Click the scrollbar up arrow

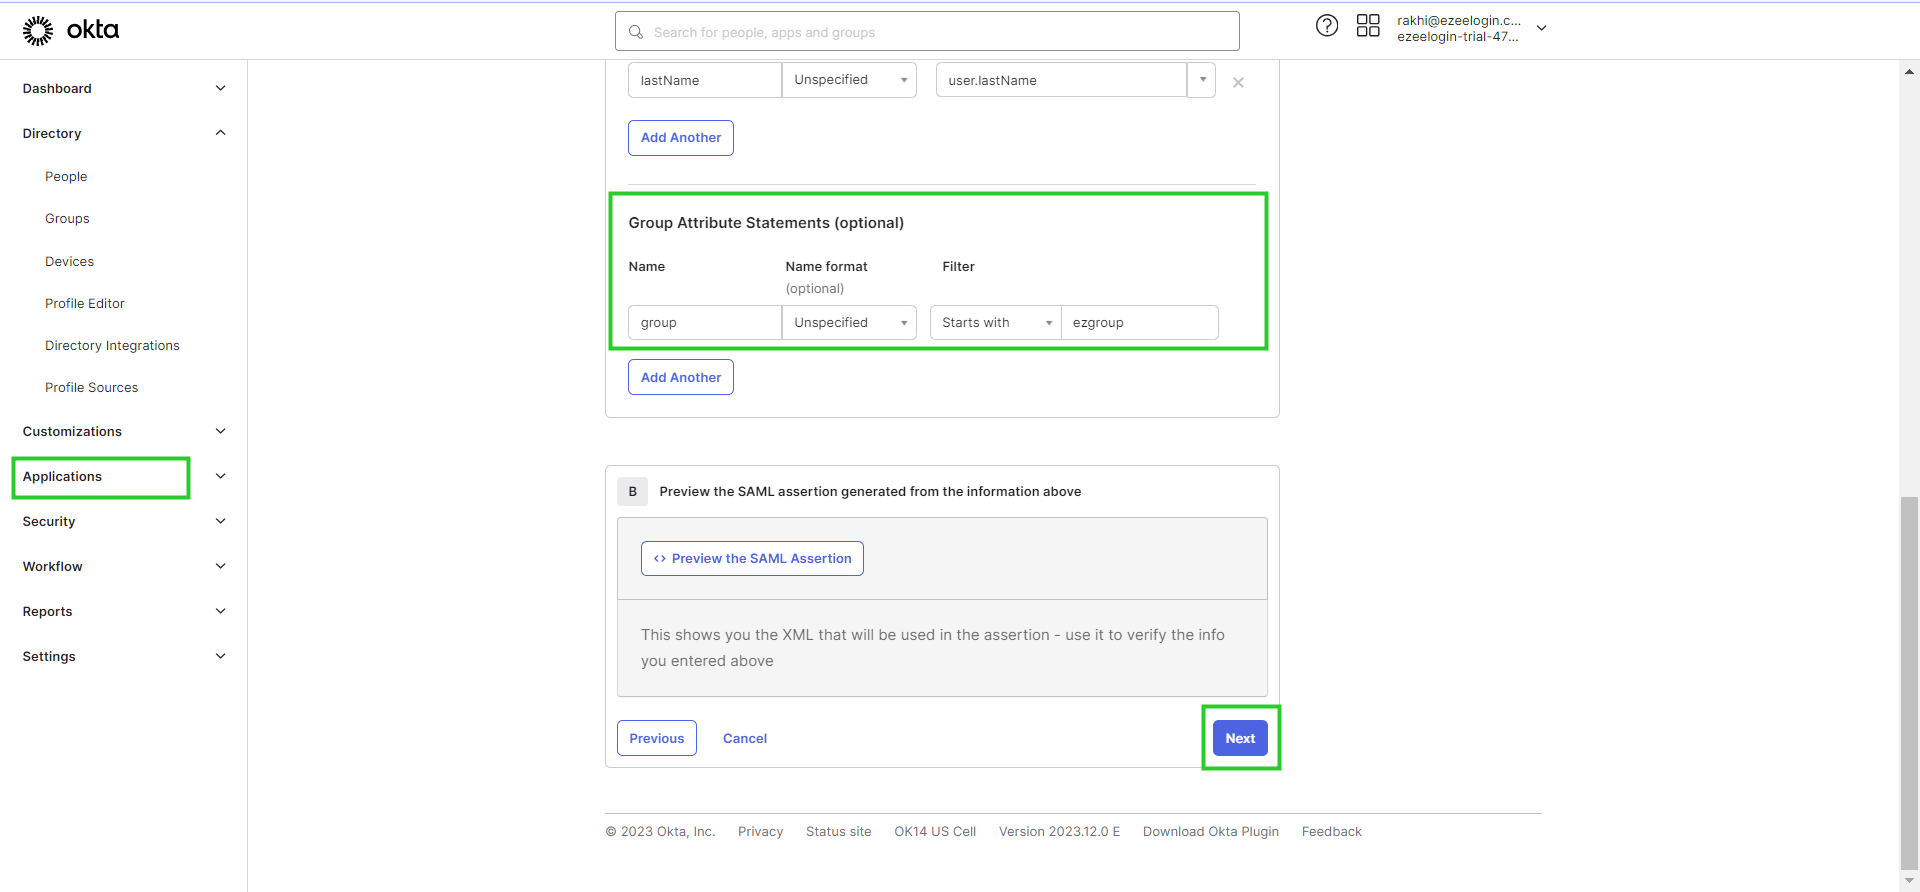(1909, 71)
